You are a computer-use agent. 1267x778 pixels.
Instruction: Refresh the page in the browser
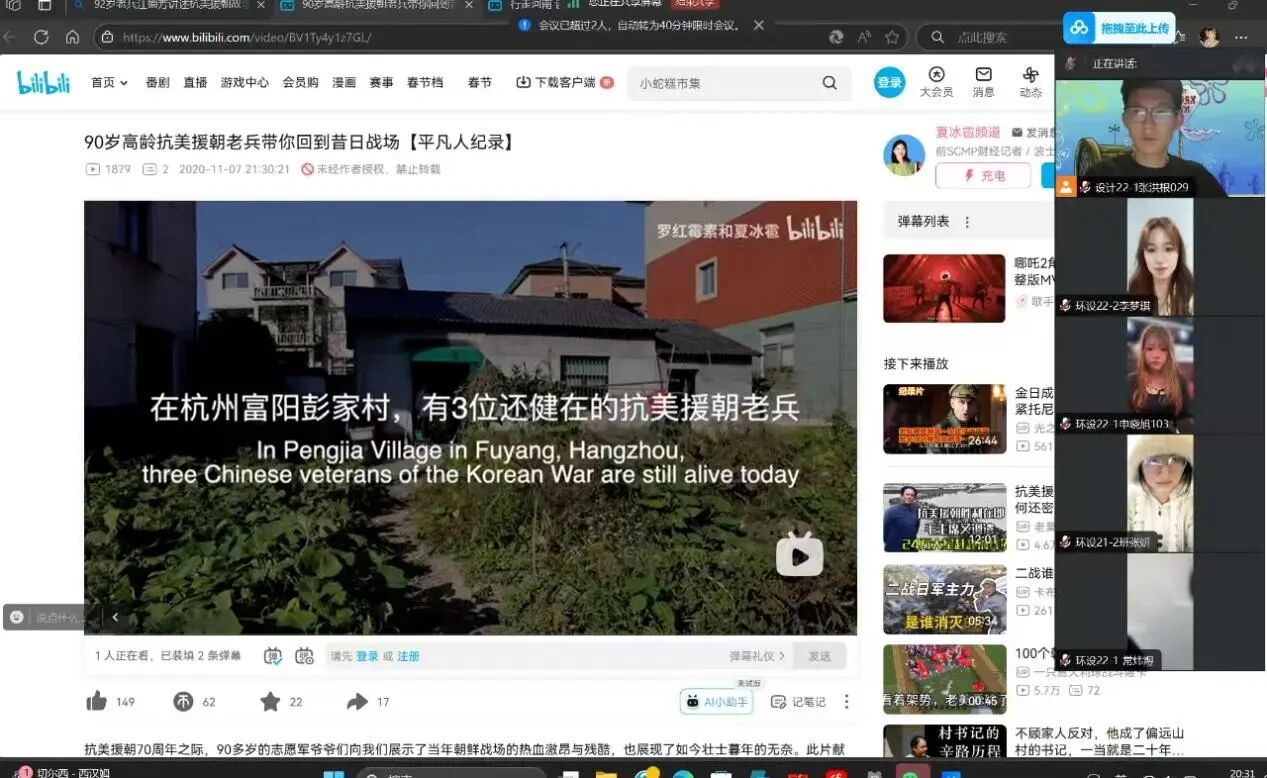pyautogui.click(x=41, y=37)
